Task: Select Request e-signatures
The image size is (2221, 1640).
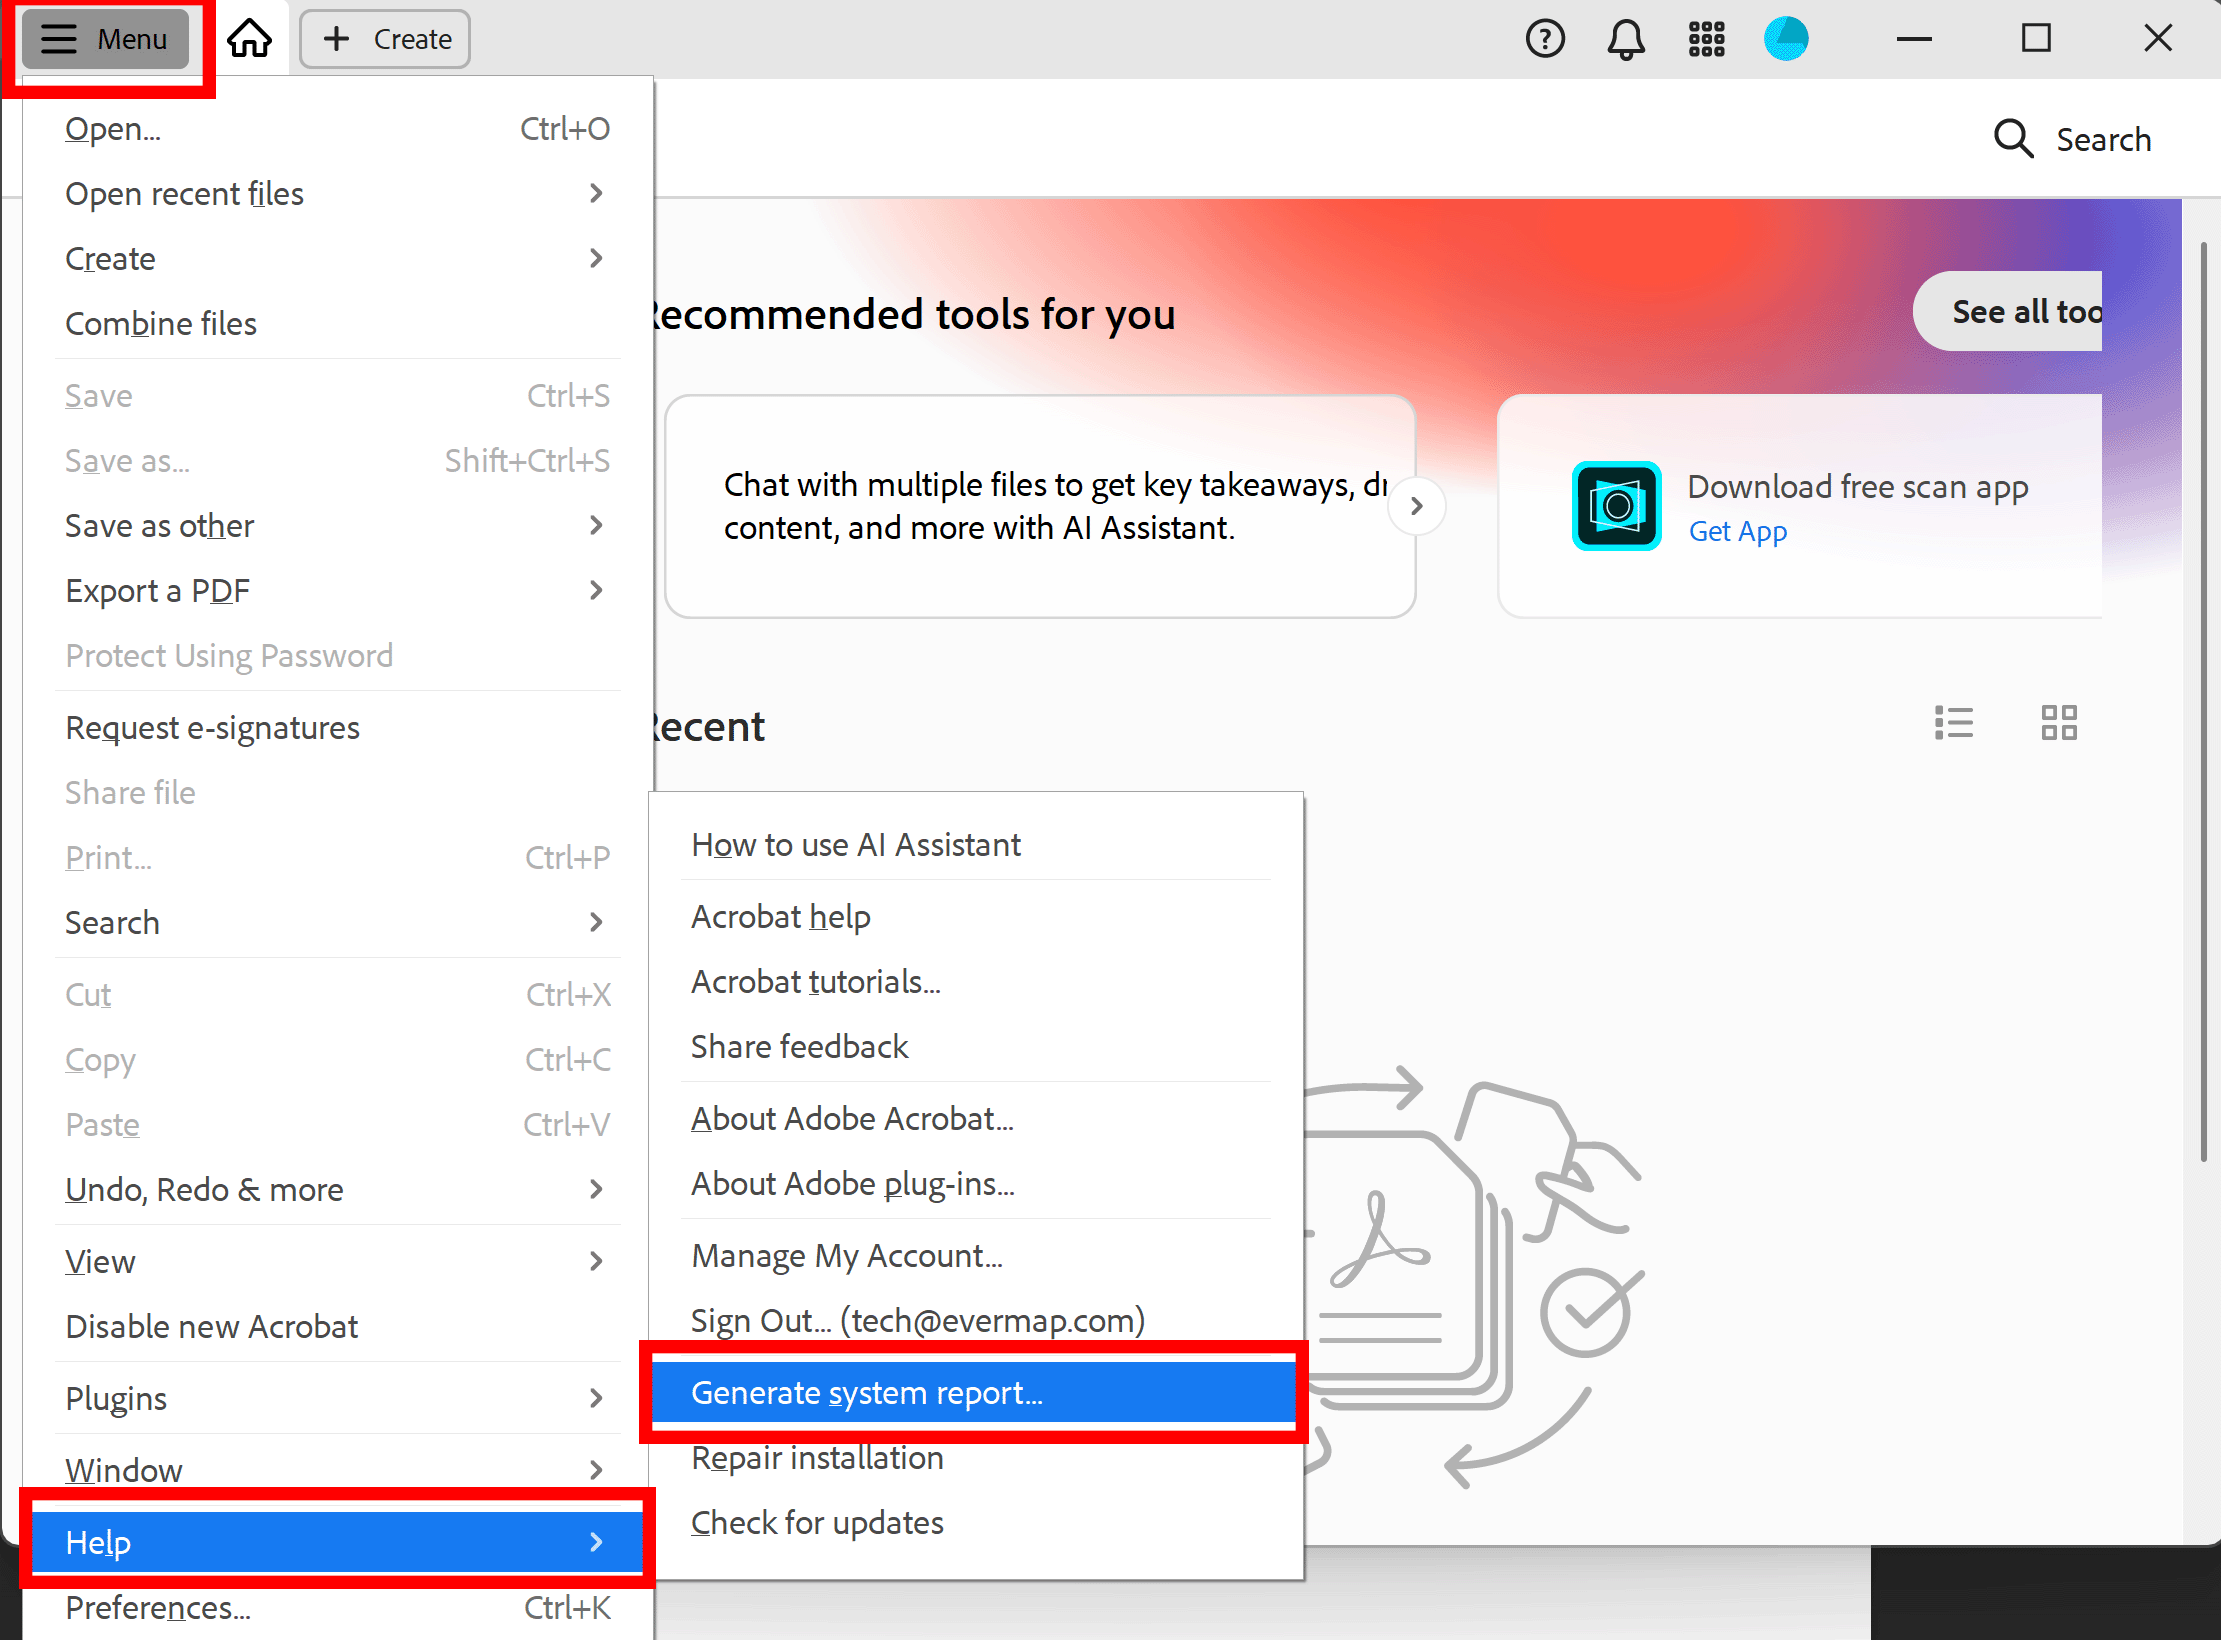Action: (x=338, y=728)
